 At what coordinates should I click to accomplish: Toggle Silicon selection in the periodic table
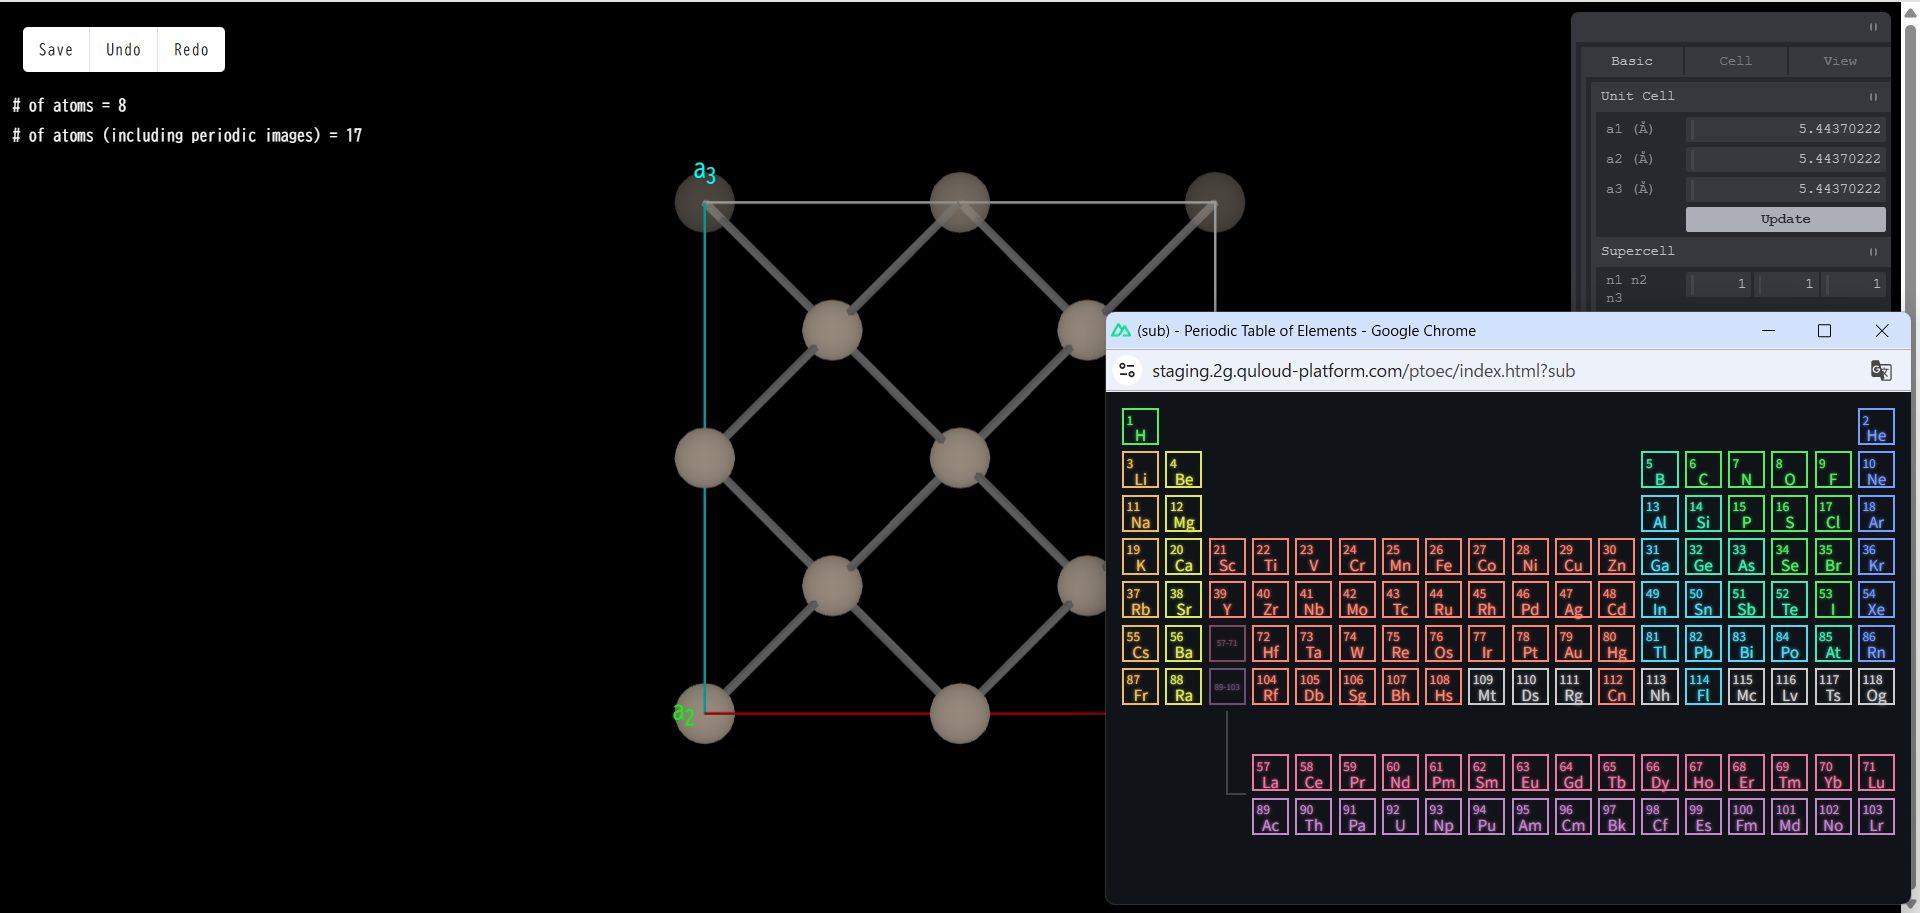click(x=1702, y=513)
